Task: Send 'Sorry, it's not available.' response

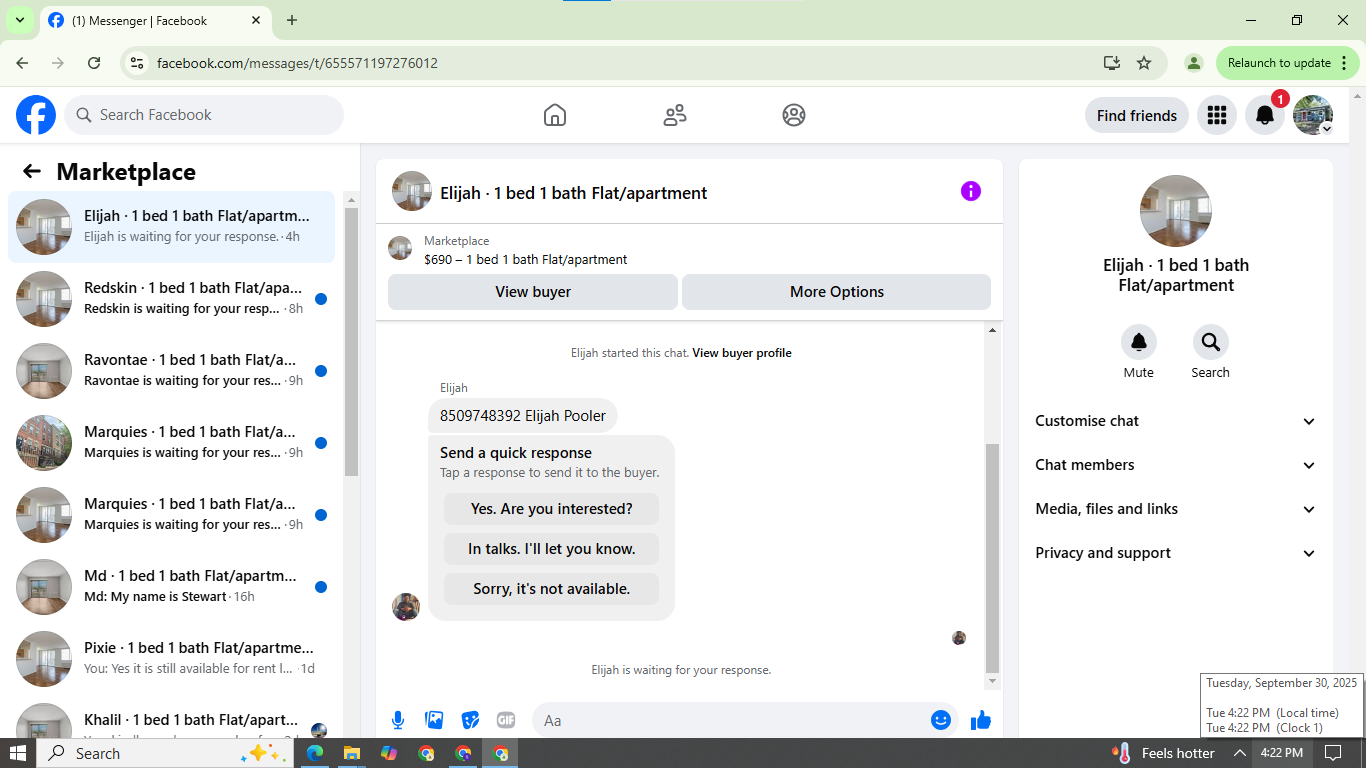Action: pos(552,589)
